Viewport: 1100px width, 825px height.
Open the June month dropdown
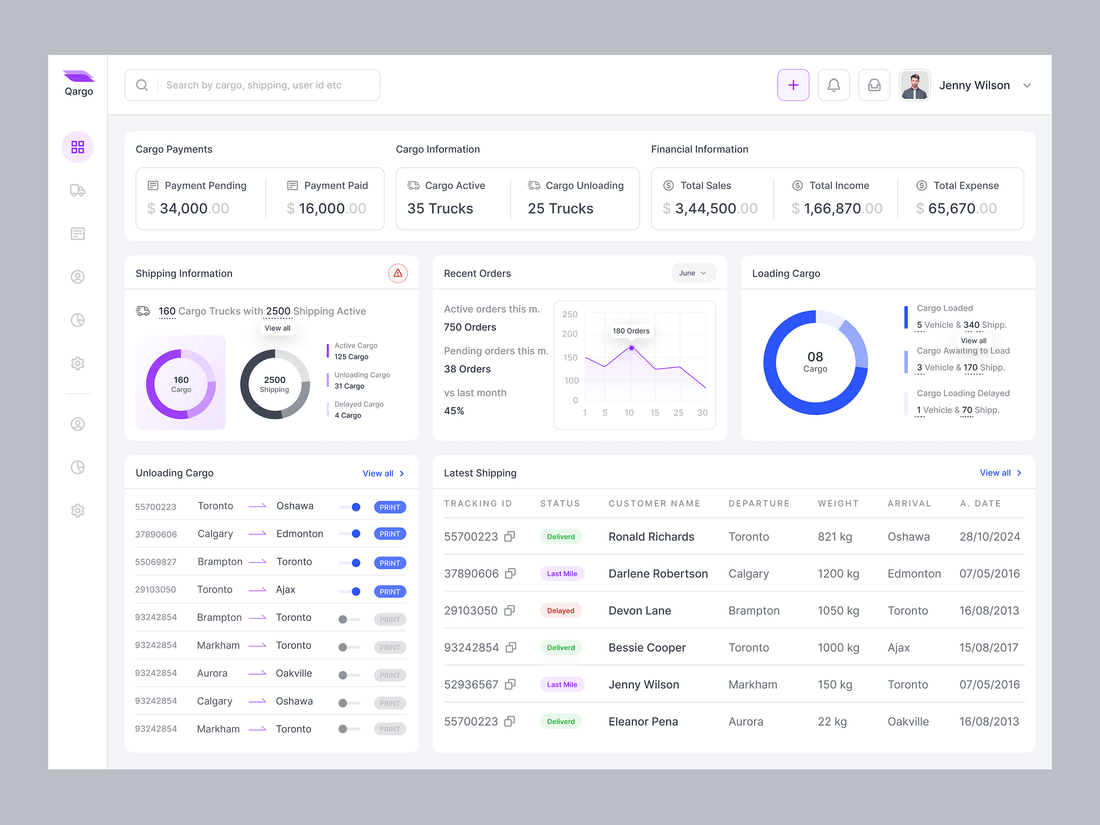coord(693,273)
